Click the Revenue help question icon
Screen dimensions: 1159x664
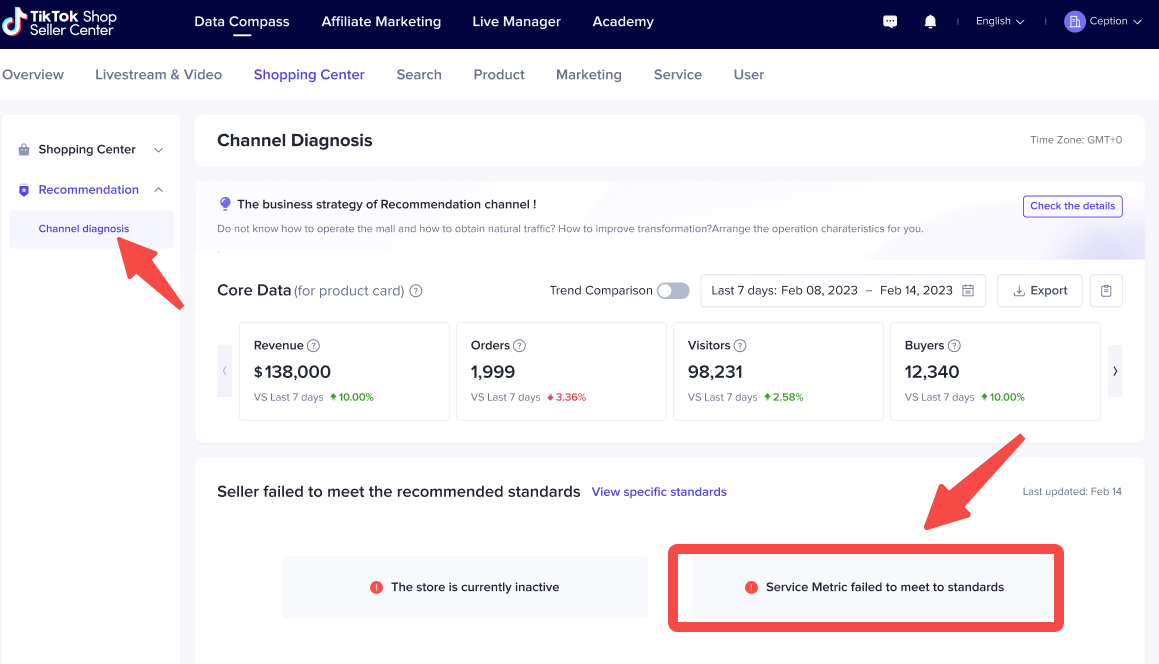313,346
